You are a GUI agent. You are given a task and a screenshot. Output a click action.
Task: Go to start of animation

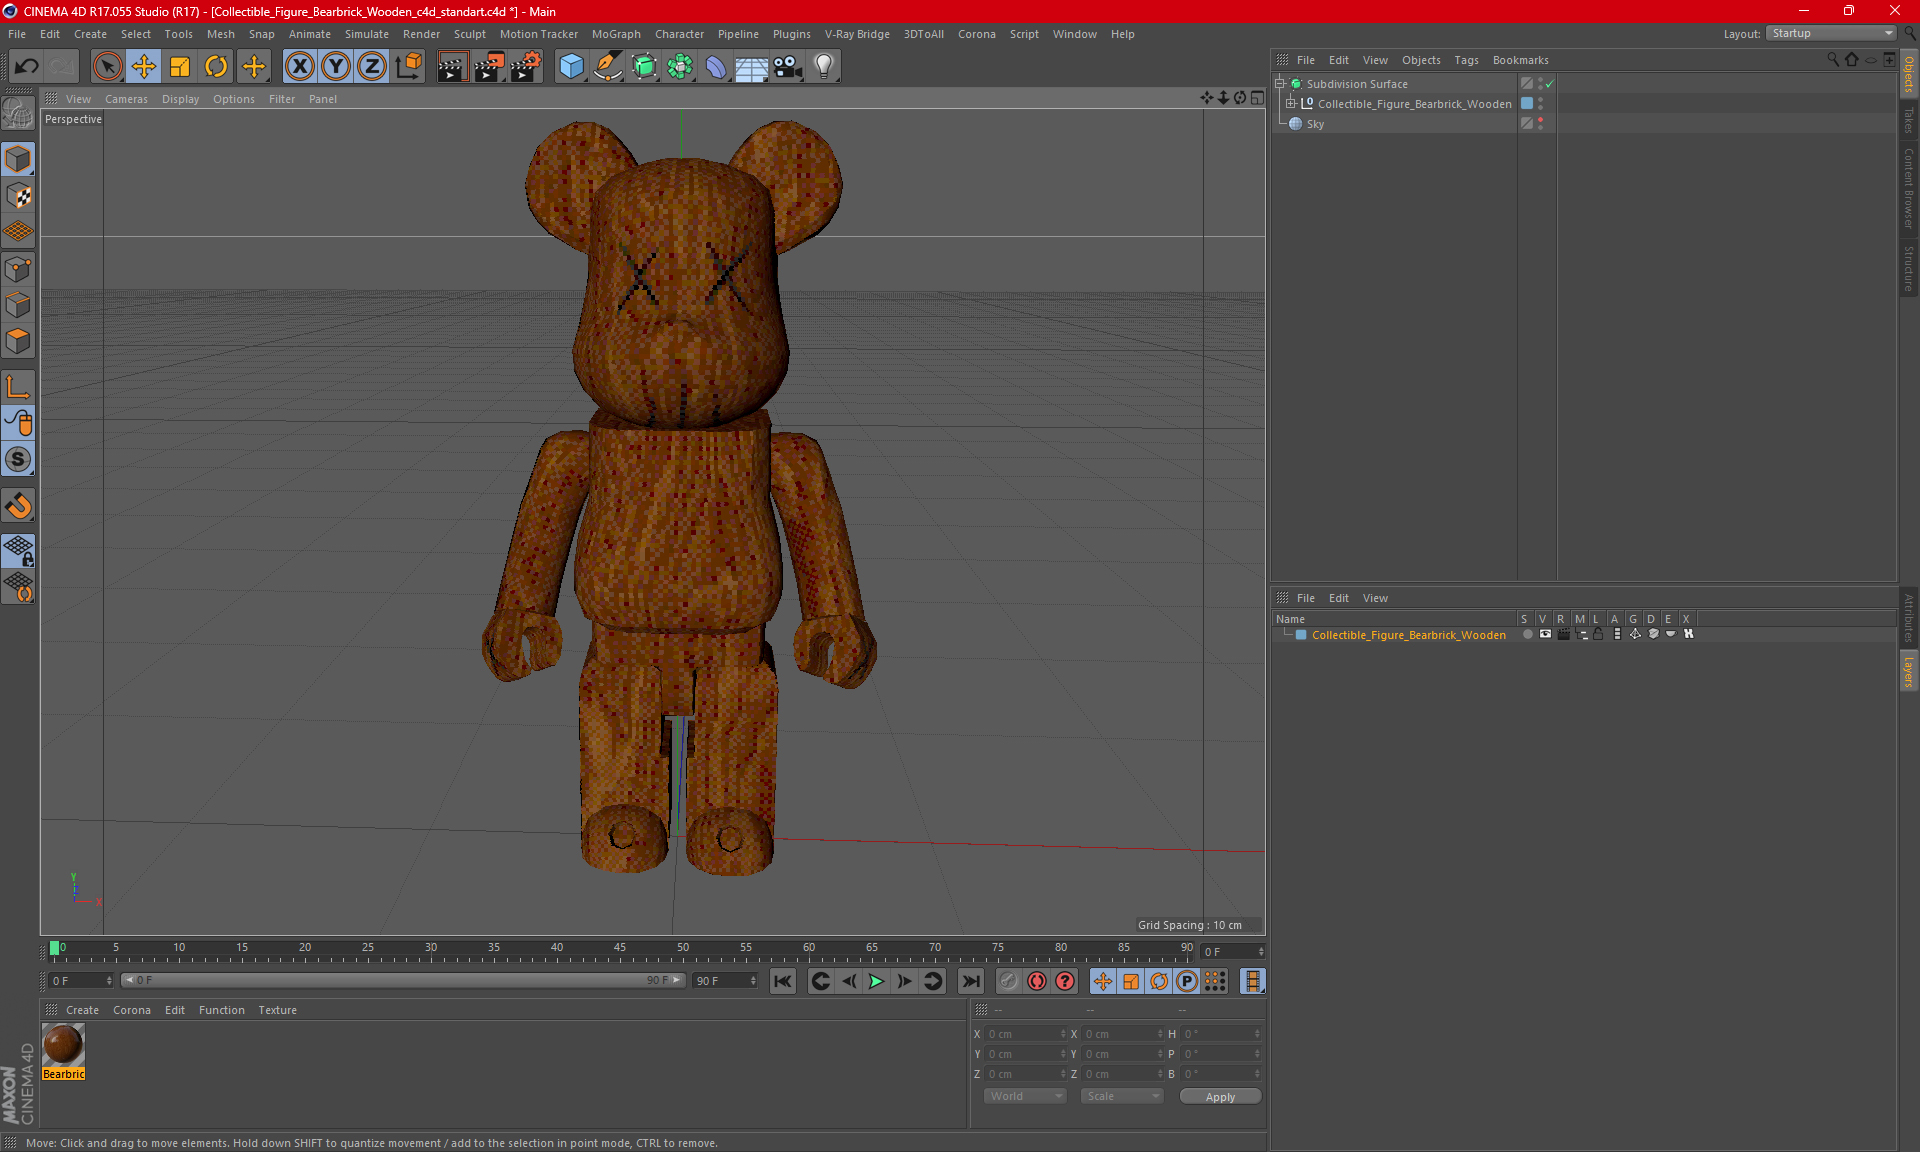(x=783, y=981)
